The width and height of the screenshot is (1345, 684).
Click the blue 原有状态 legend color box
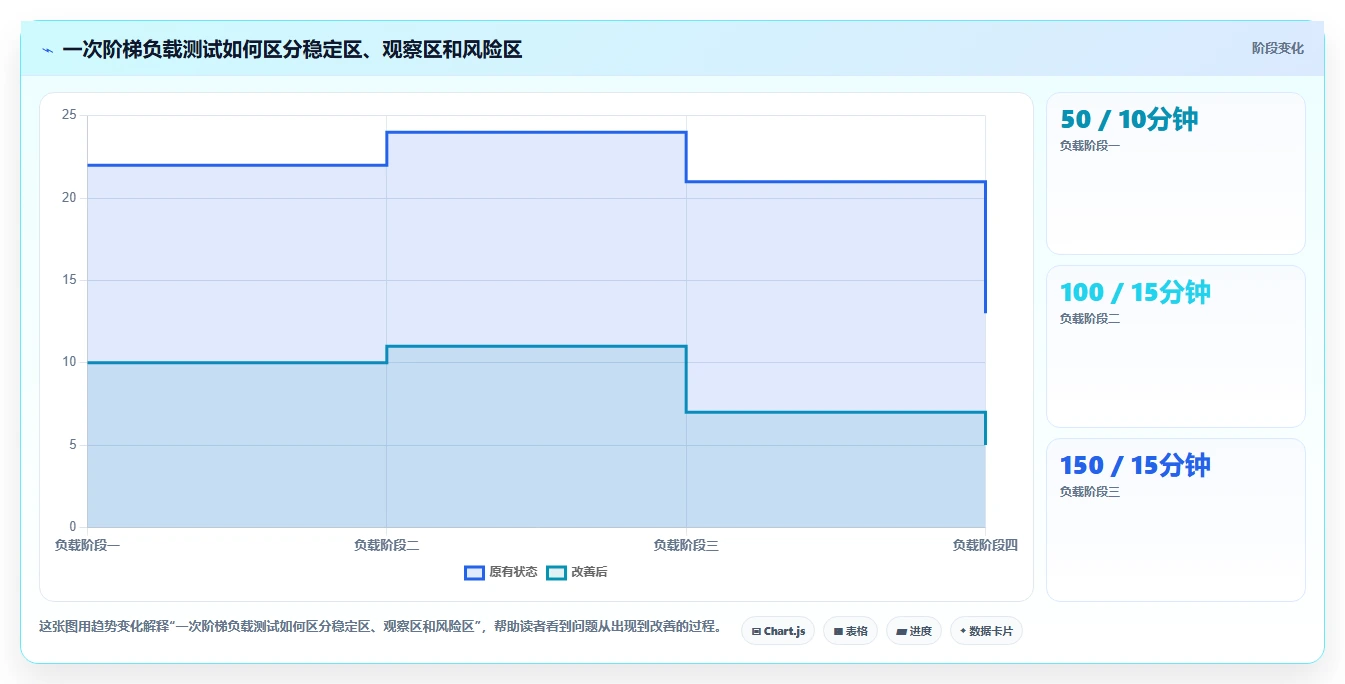coord(474,572)
